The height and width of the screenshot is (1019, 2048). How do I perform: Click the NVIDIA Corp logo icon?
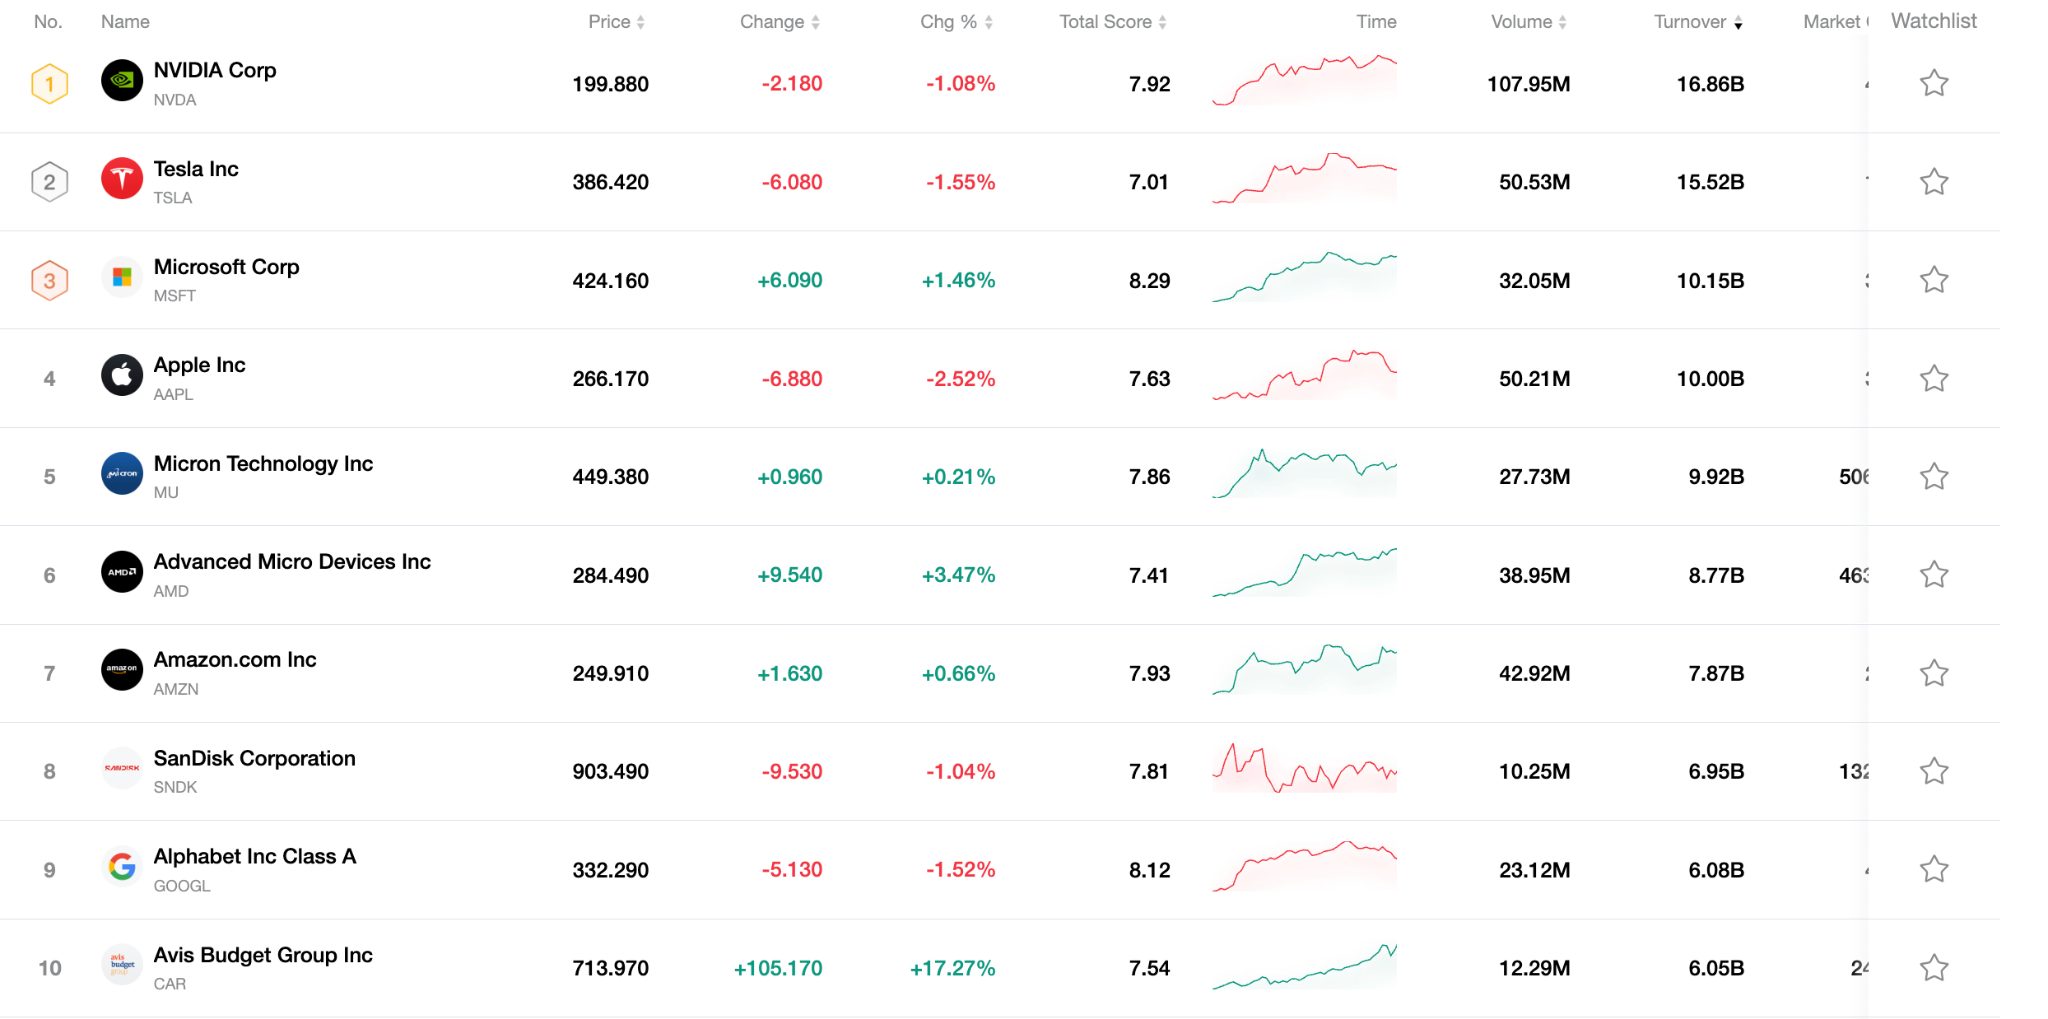121,83
